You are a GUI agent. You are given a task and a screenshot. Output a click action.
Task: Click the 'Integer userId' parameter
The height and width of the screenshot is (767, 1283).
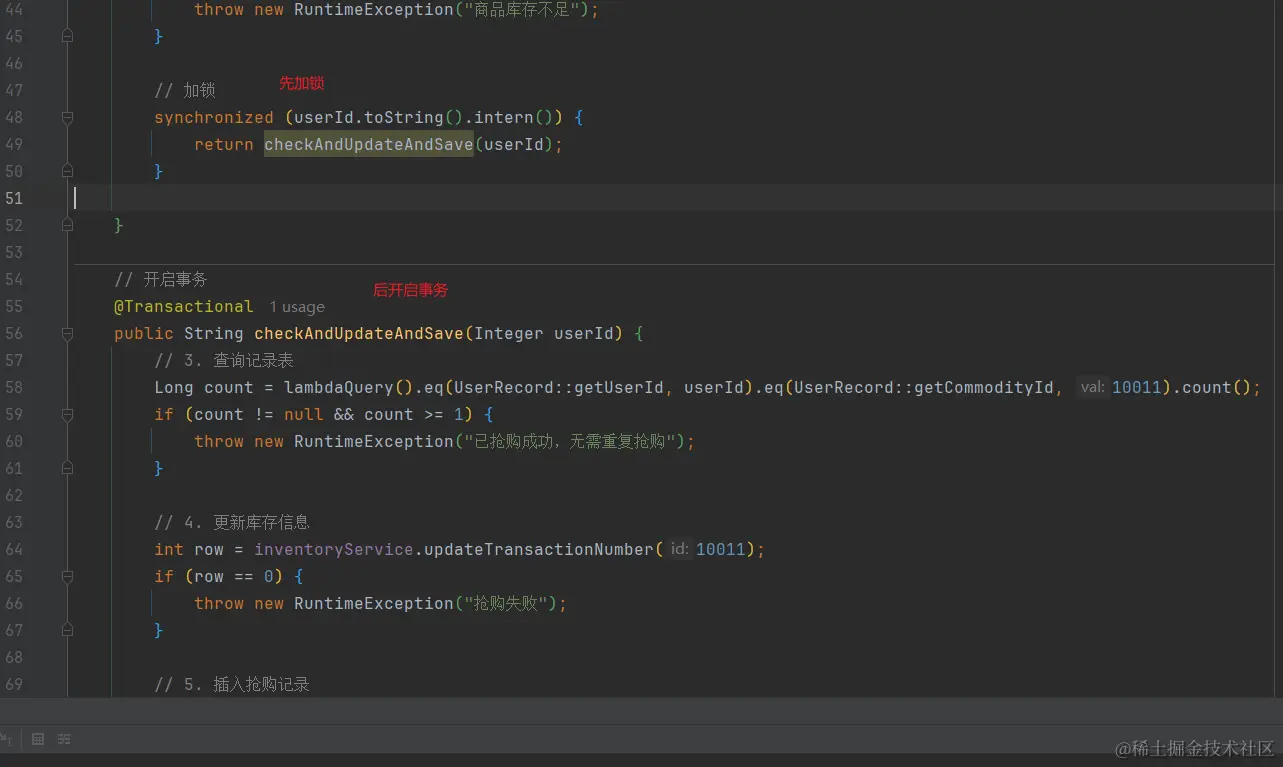click(x=544, y=333)
